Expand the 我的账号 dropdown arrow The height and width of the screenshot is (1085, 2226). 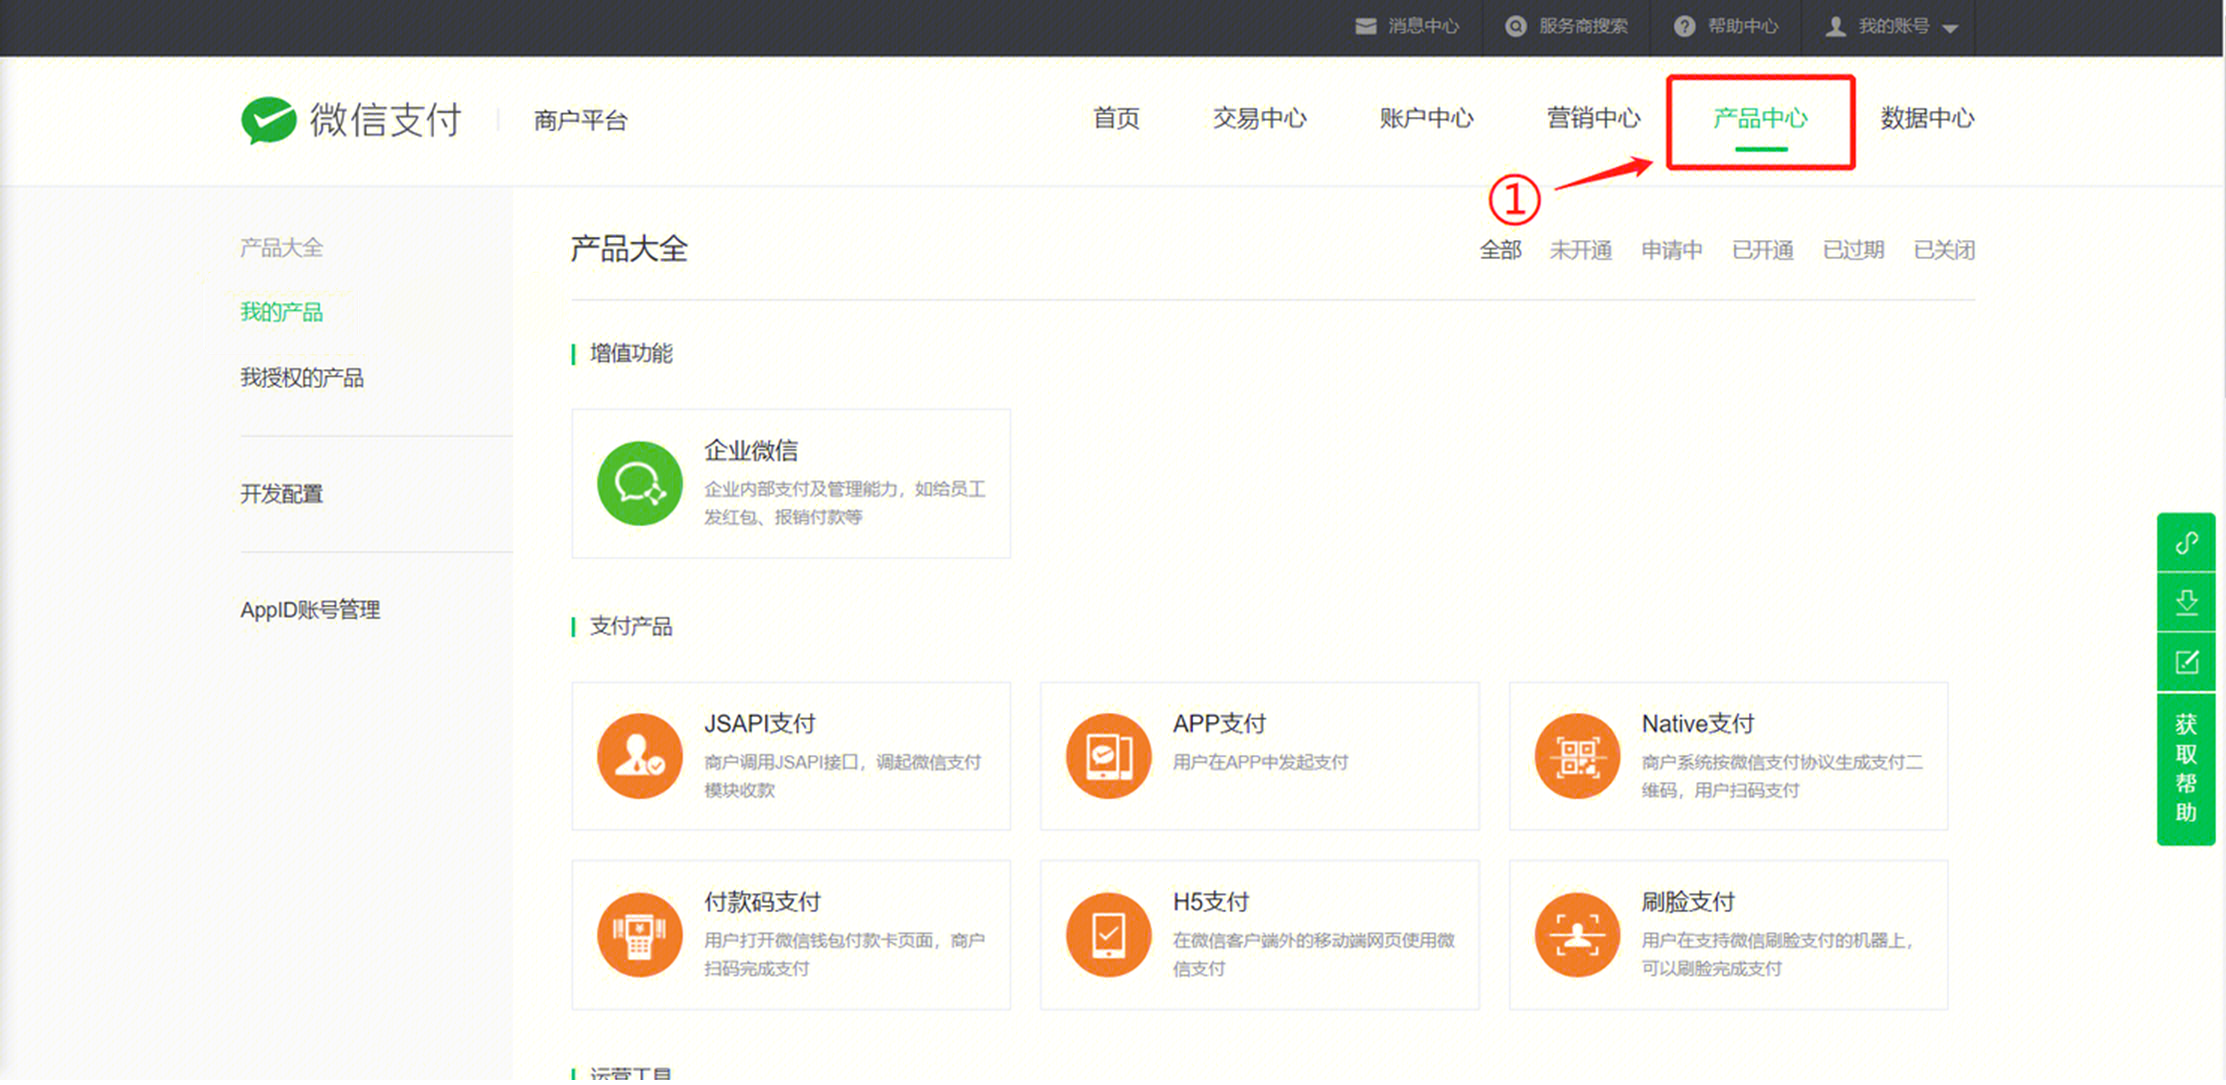[1950, 28]
